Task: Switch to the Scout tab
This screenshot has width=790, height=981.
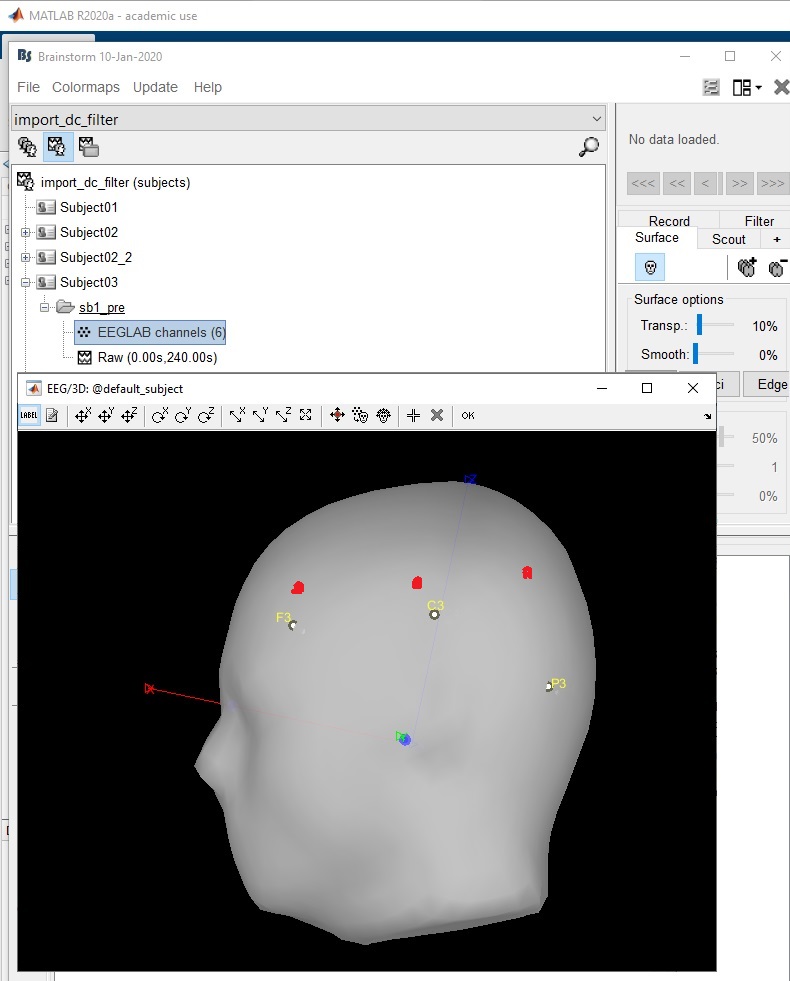Action: click(729, 239)
